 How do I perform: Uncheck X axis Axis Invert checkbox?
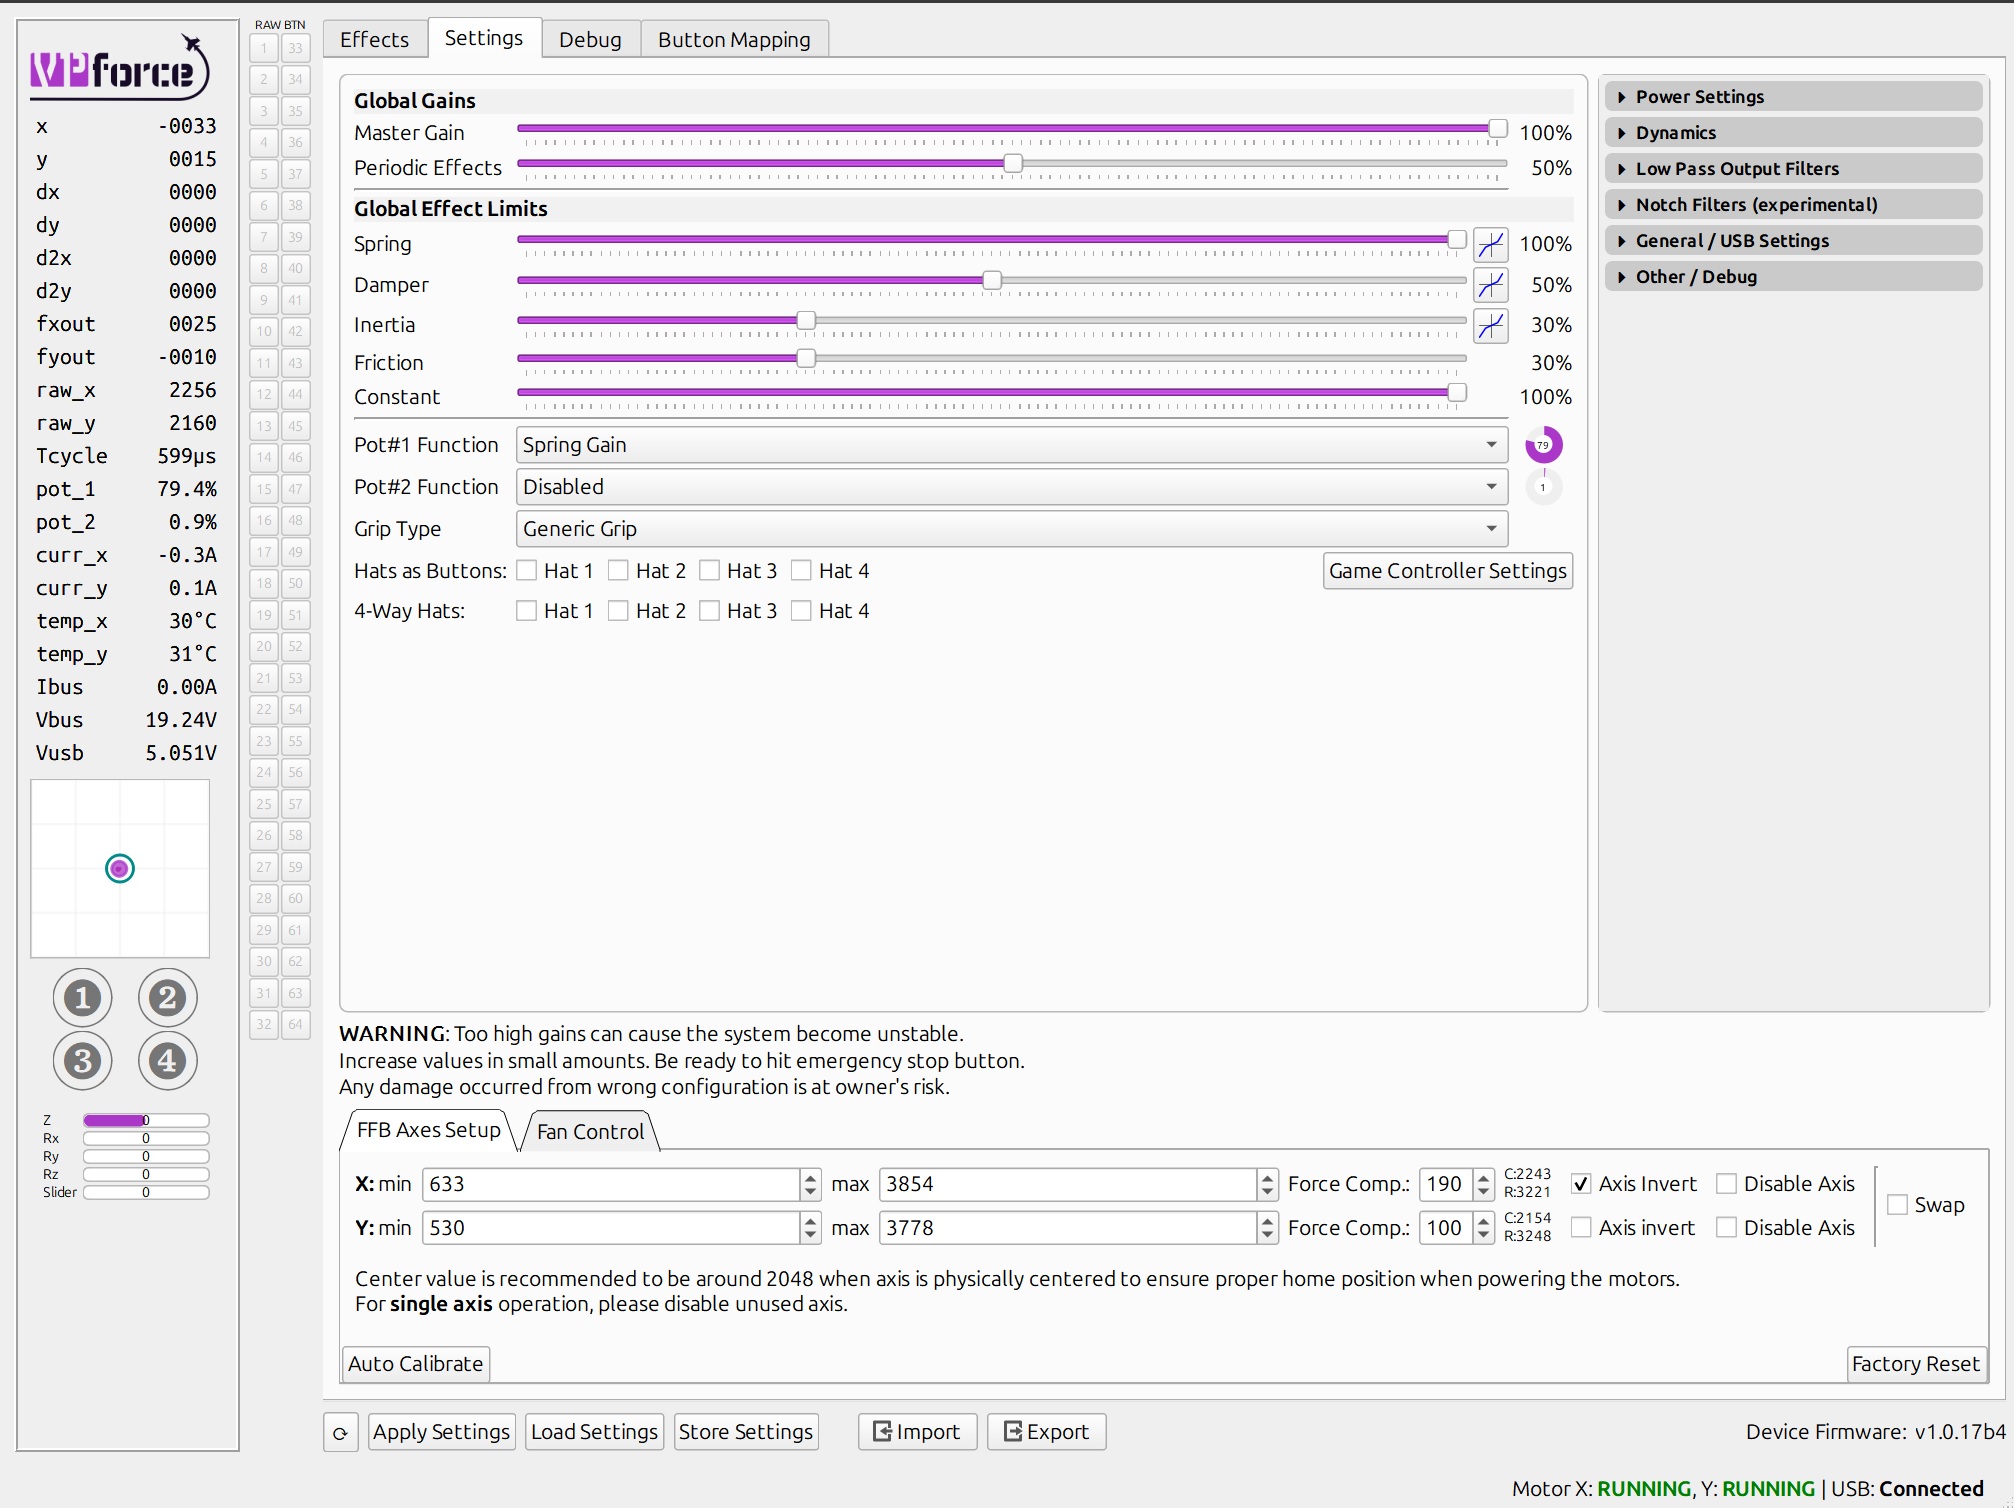click(1581, 1184)
